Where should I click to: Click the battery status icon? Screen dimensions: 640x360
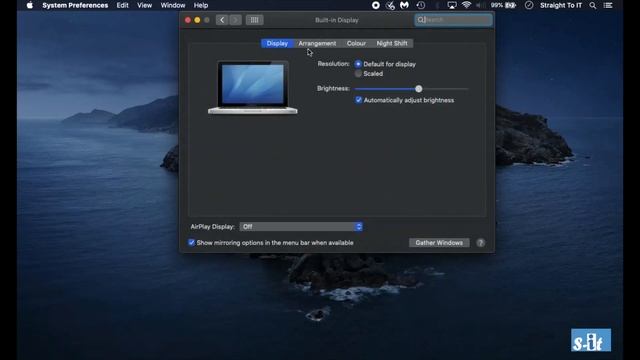tap(511, 5)
